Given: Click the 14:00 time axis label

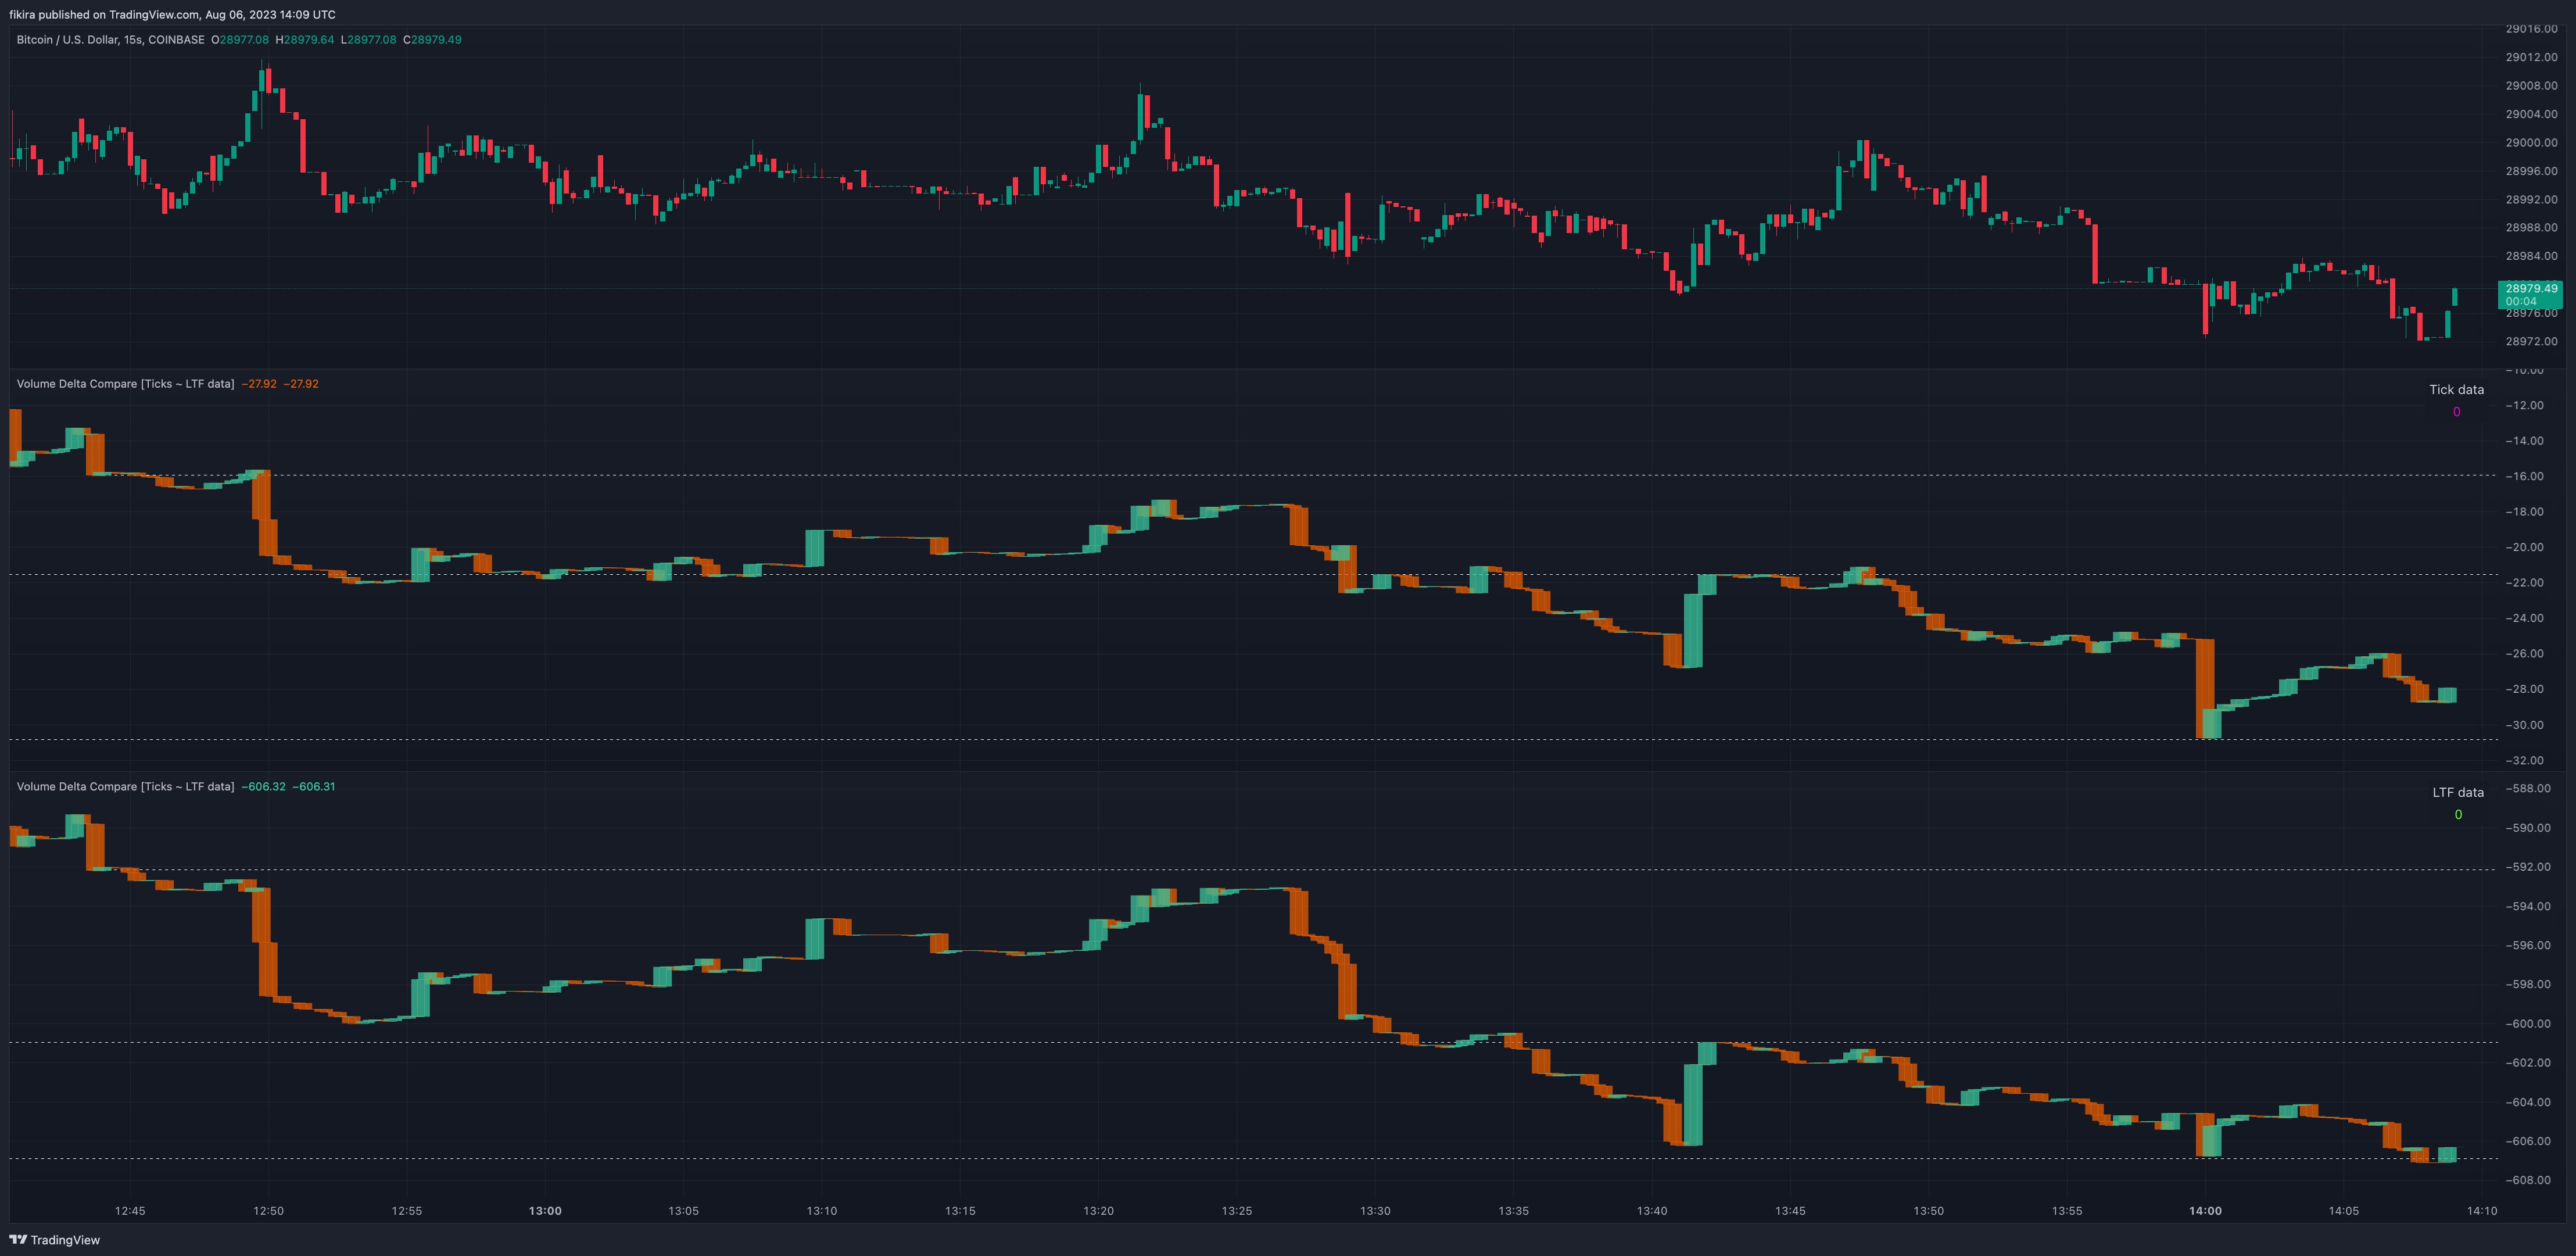Looking at the screenshot, I should (2205, 1211).
